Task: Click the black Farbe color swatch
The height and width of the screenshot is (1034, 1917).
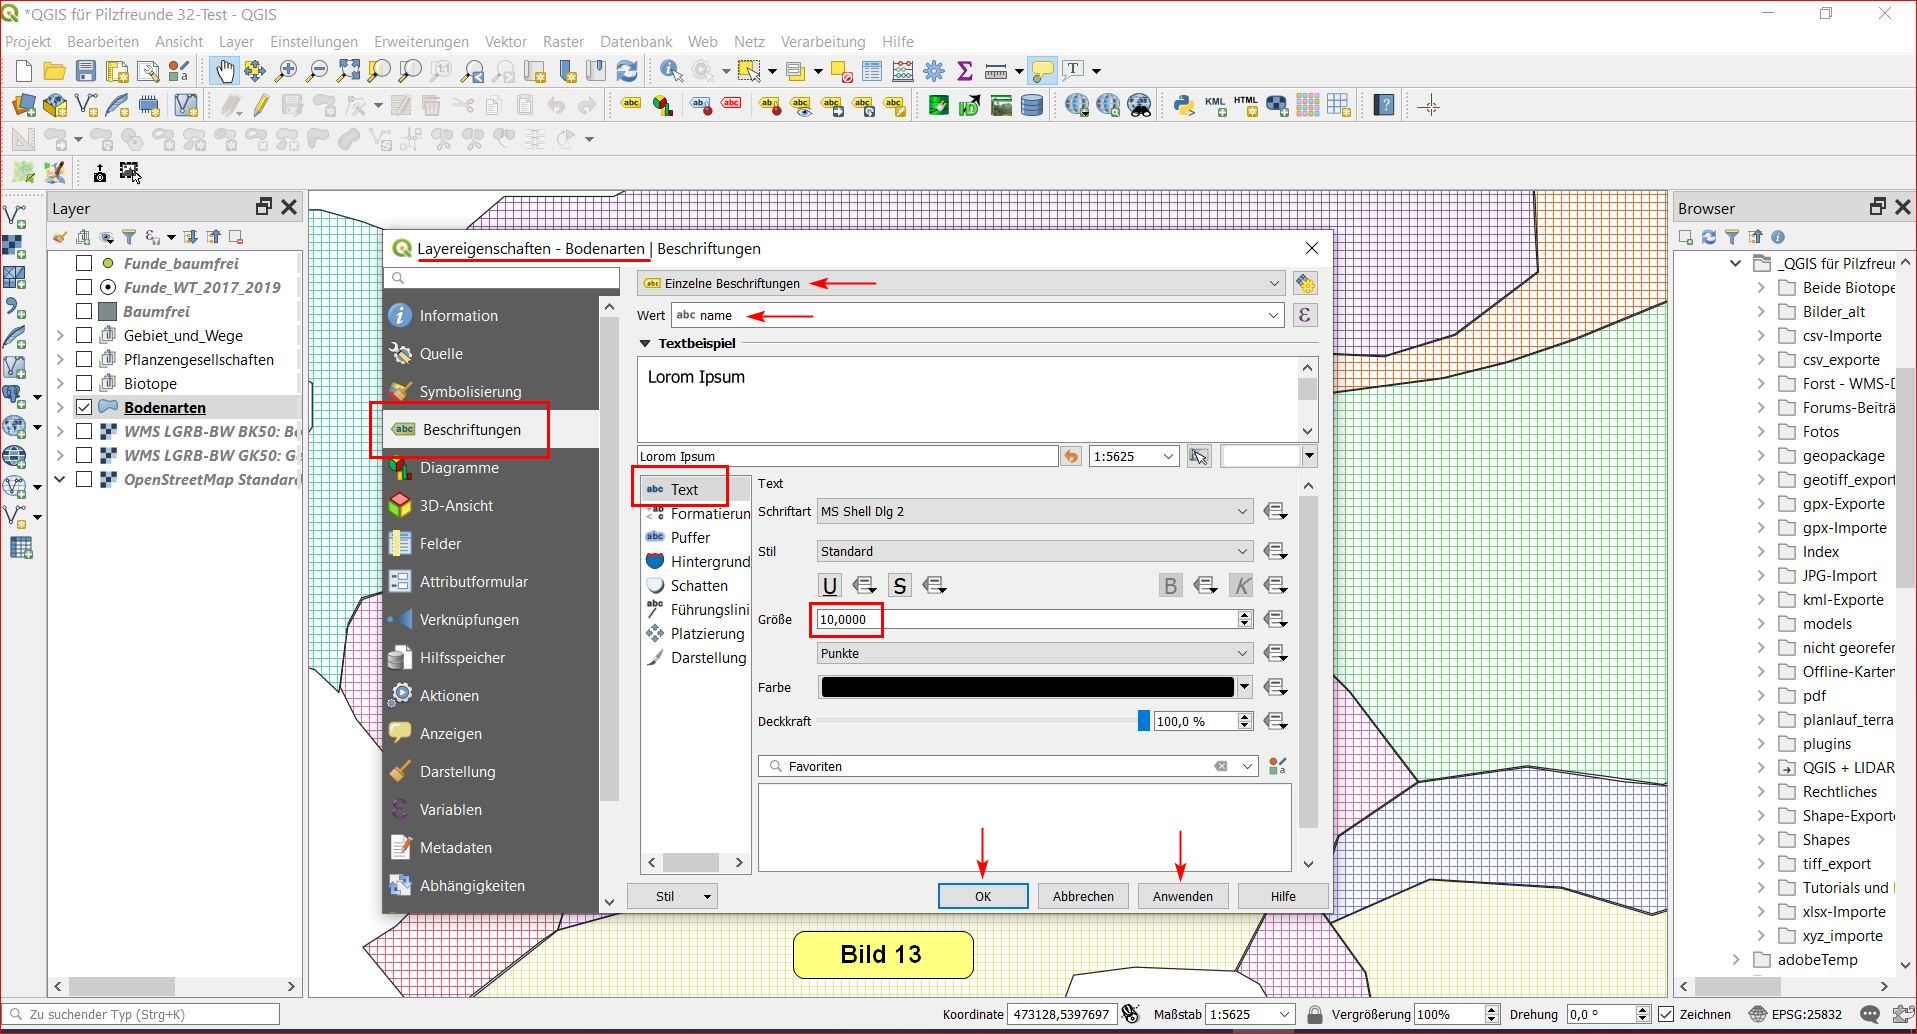Action: [x=1027, y=688]
